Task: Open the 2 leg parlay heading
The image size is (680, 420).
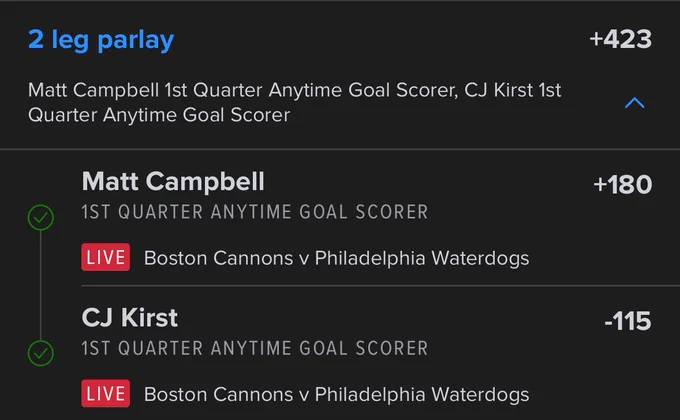Action: coord(101,40)
